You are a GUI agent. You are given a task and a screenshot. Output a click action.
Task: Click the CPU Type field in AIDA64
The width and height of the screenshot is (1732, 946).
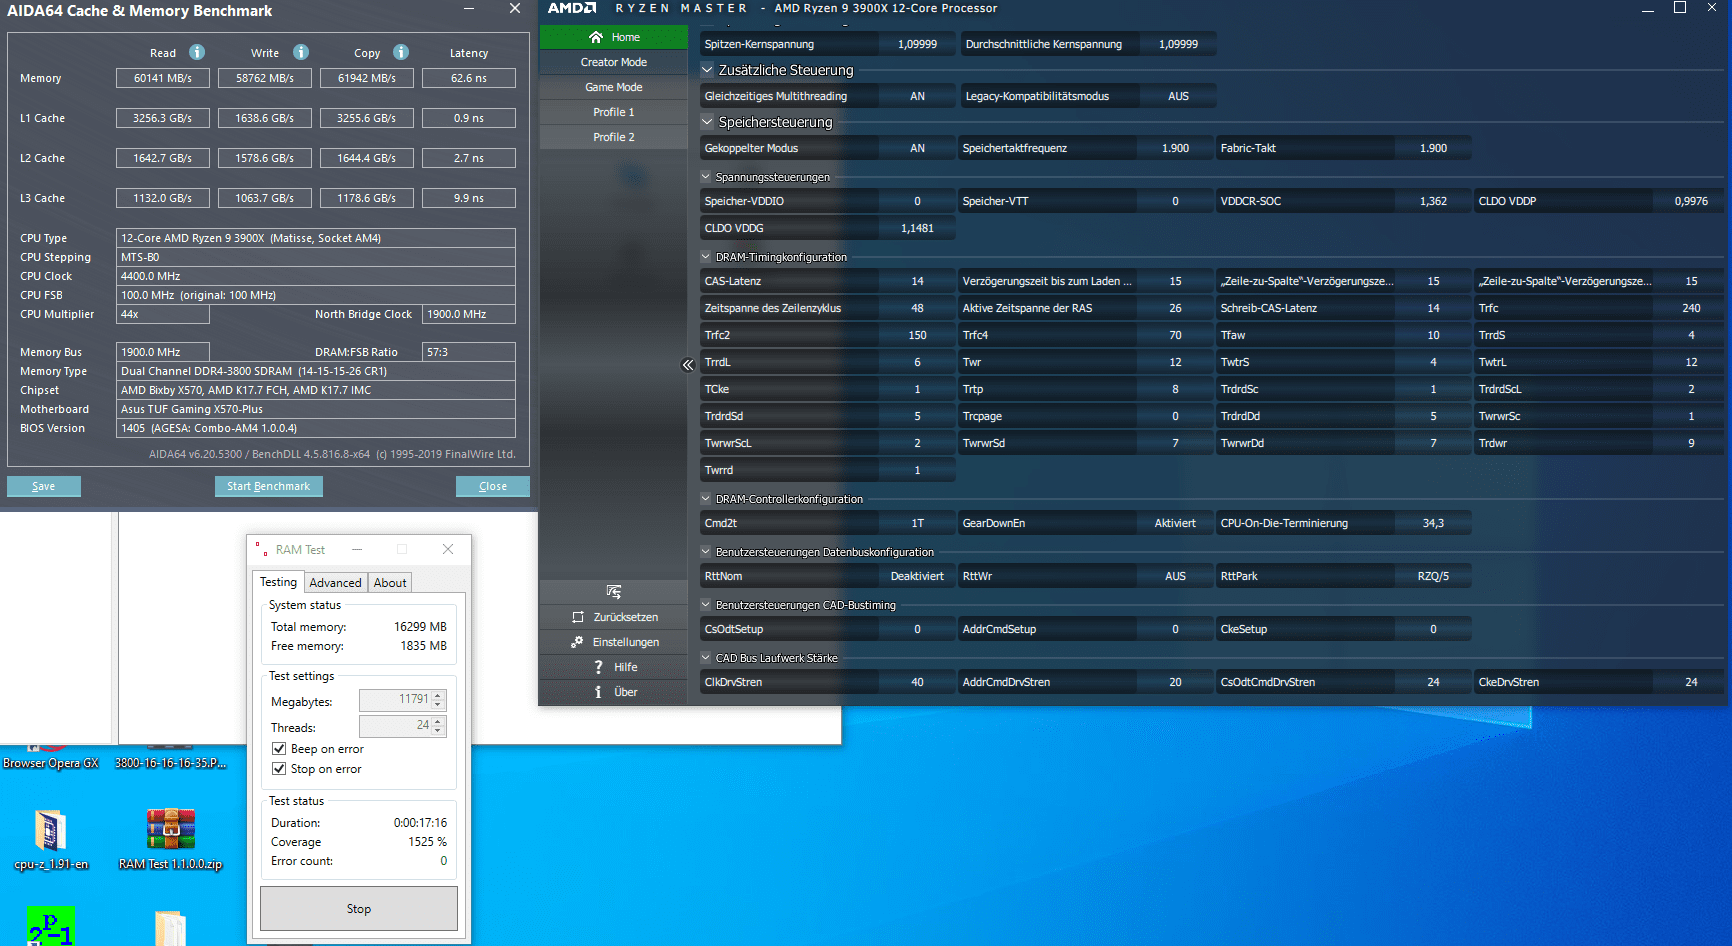point(316,238)
